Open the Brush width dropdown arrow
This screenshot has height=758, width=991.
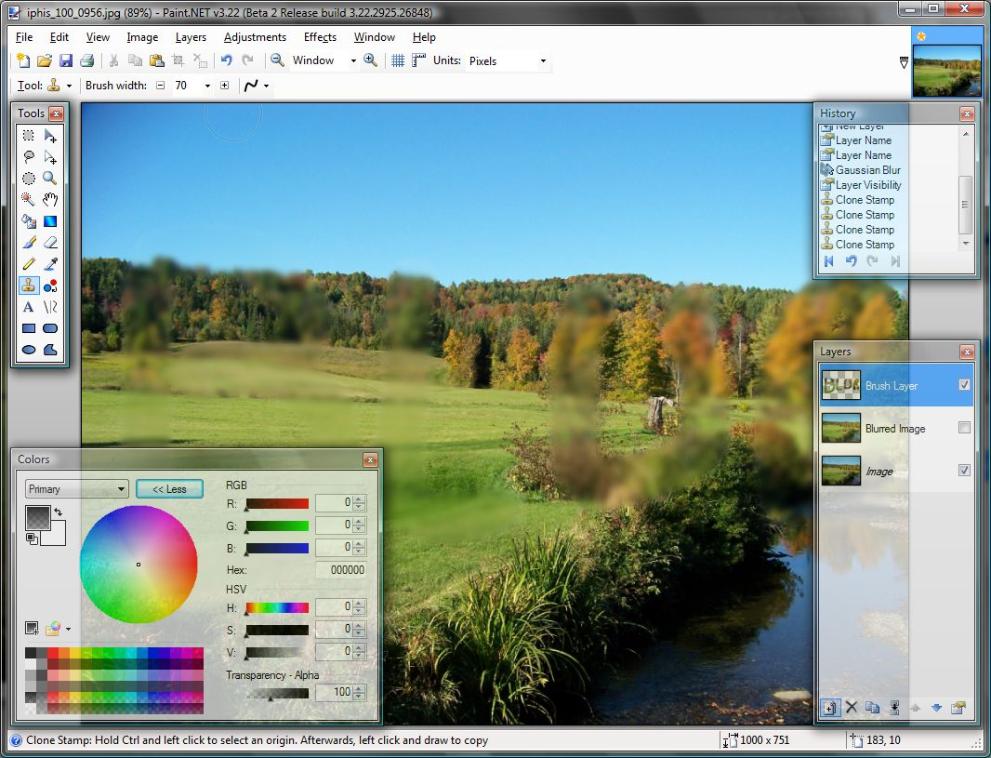(x=207, y=86)
